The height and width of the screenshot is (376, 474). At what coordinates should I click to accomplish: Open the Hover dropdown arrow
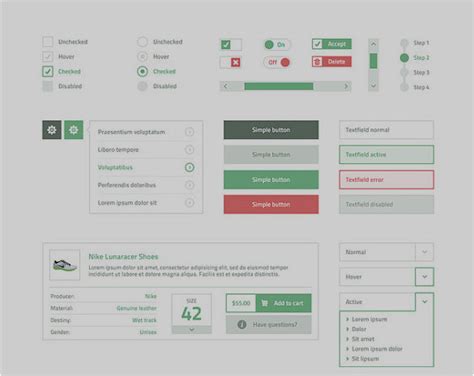pos(424,277)
